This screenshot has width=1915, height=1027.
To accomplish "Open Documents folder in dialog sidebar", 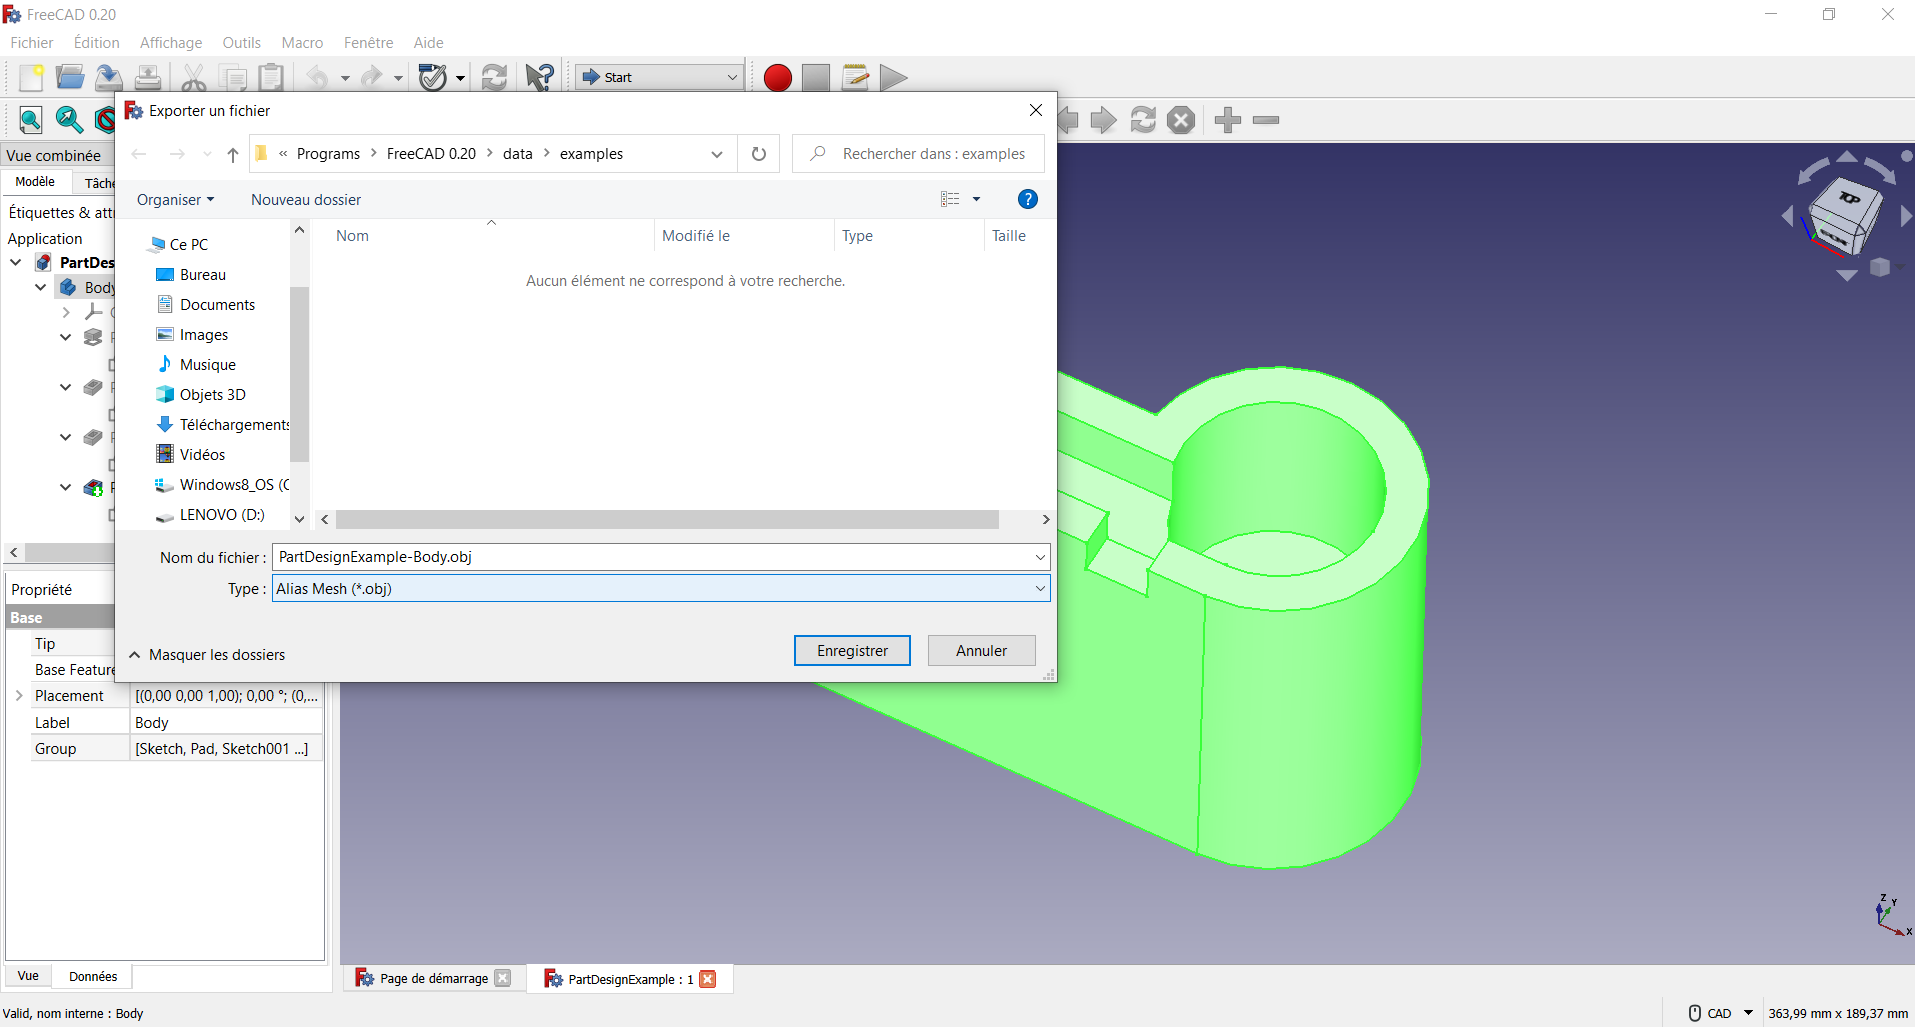I will [217, 304].
